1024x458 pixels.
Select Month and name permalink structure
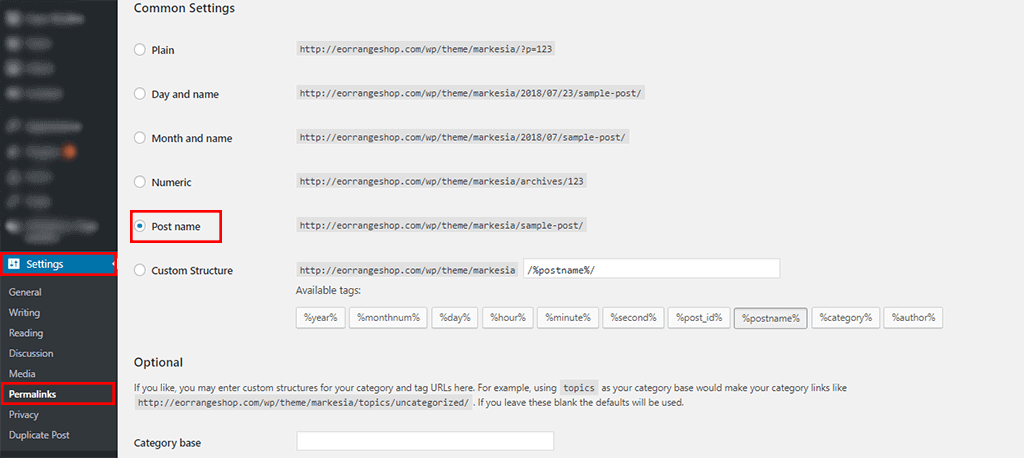(140, 138)
